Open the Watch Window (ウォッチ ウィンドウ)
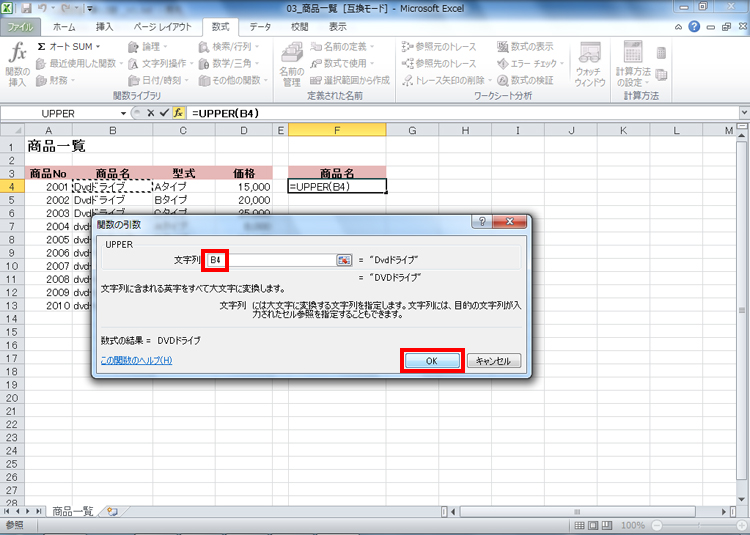This screenshot has width=750, height=535. point(589,65)
